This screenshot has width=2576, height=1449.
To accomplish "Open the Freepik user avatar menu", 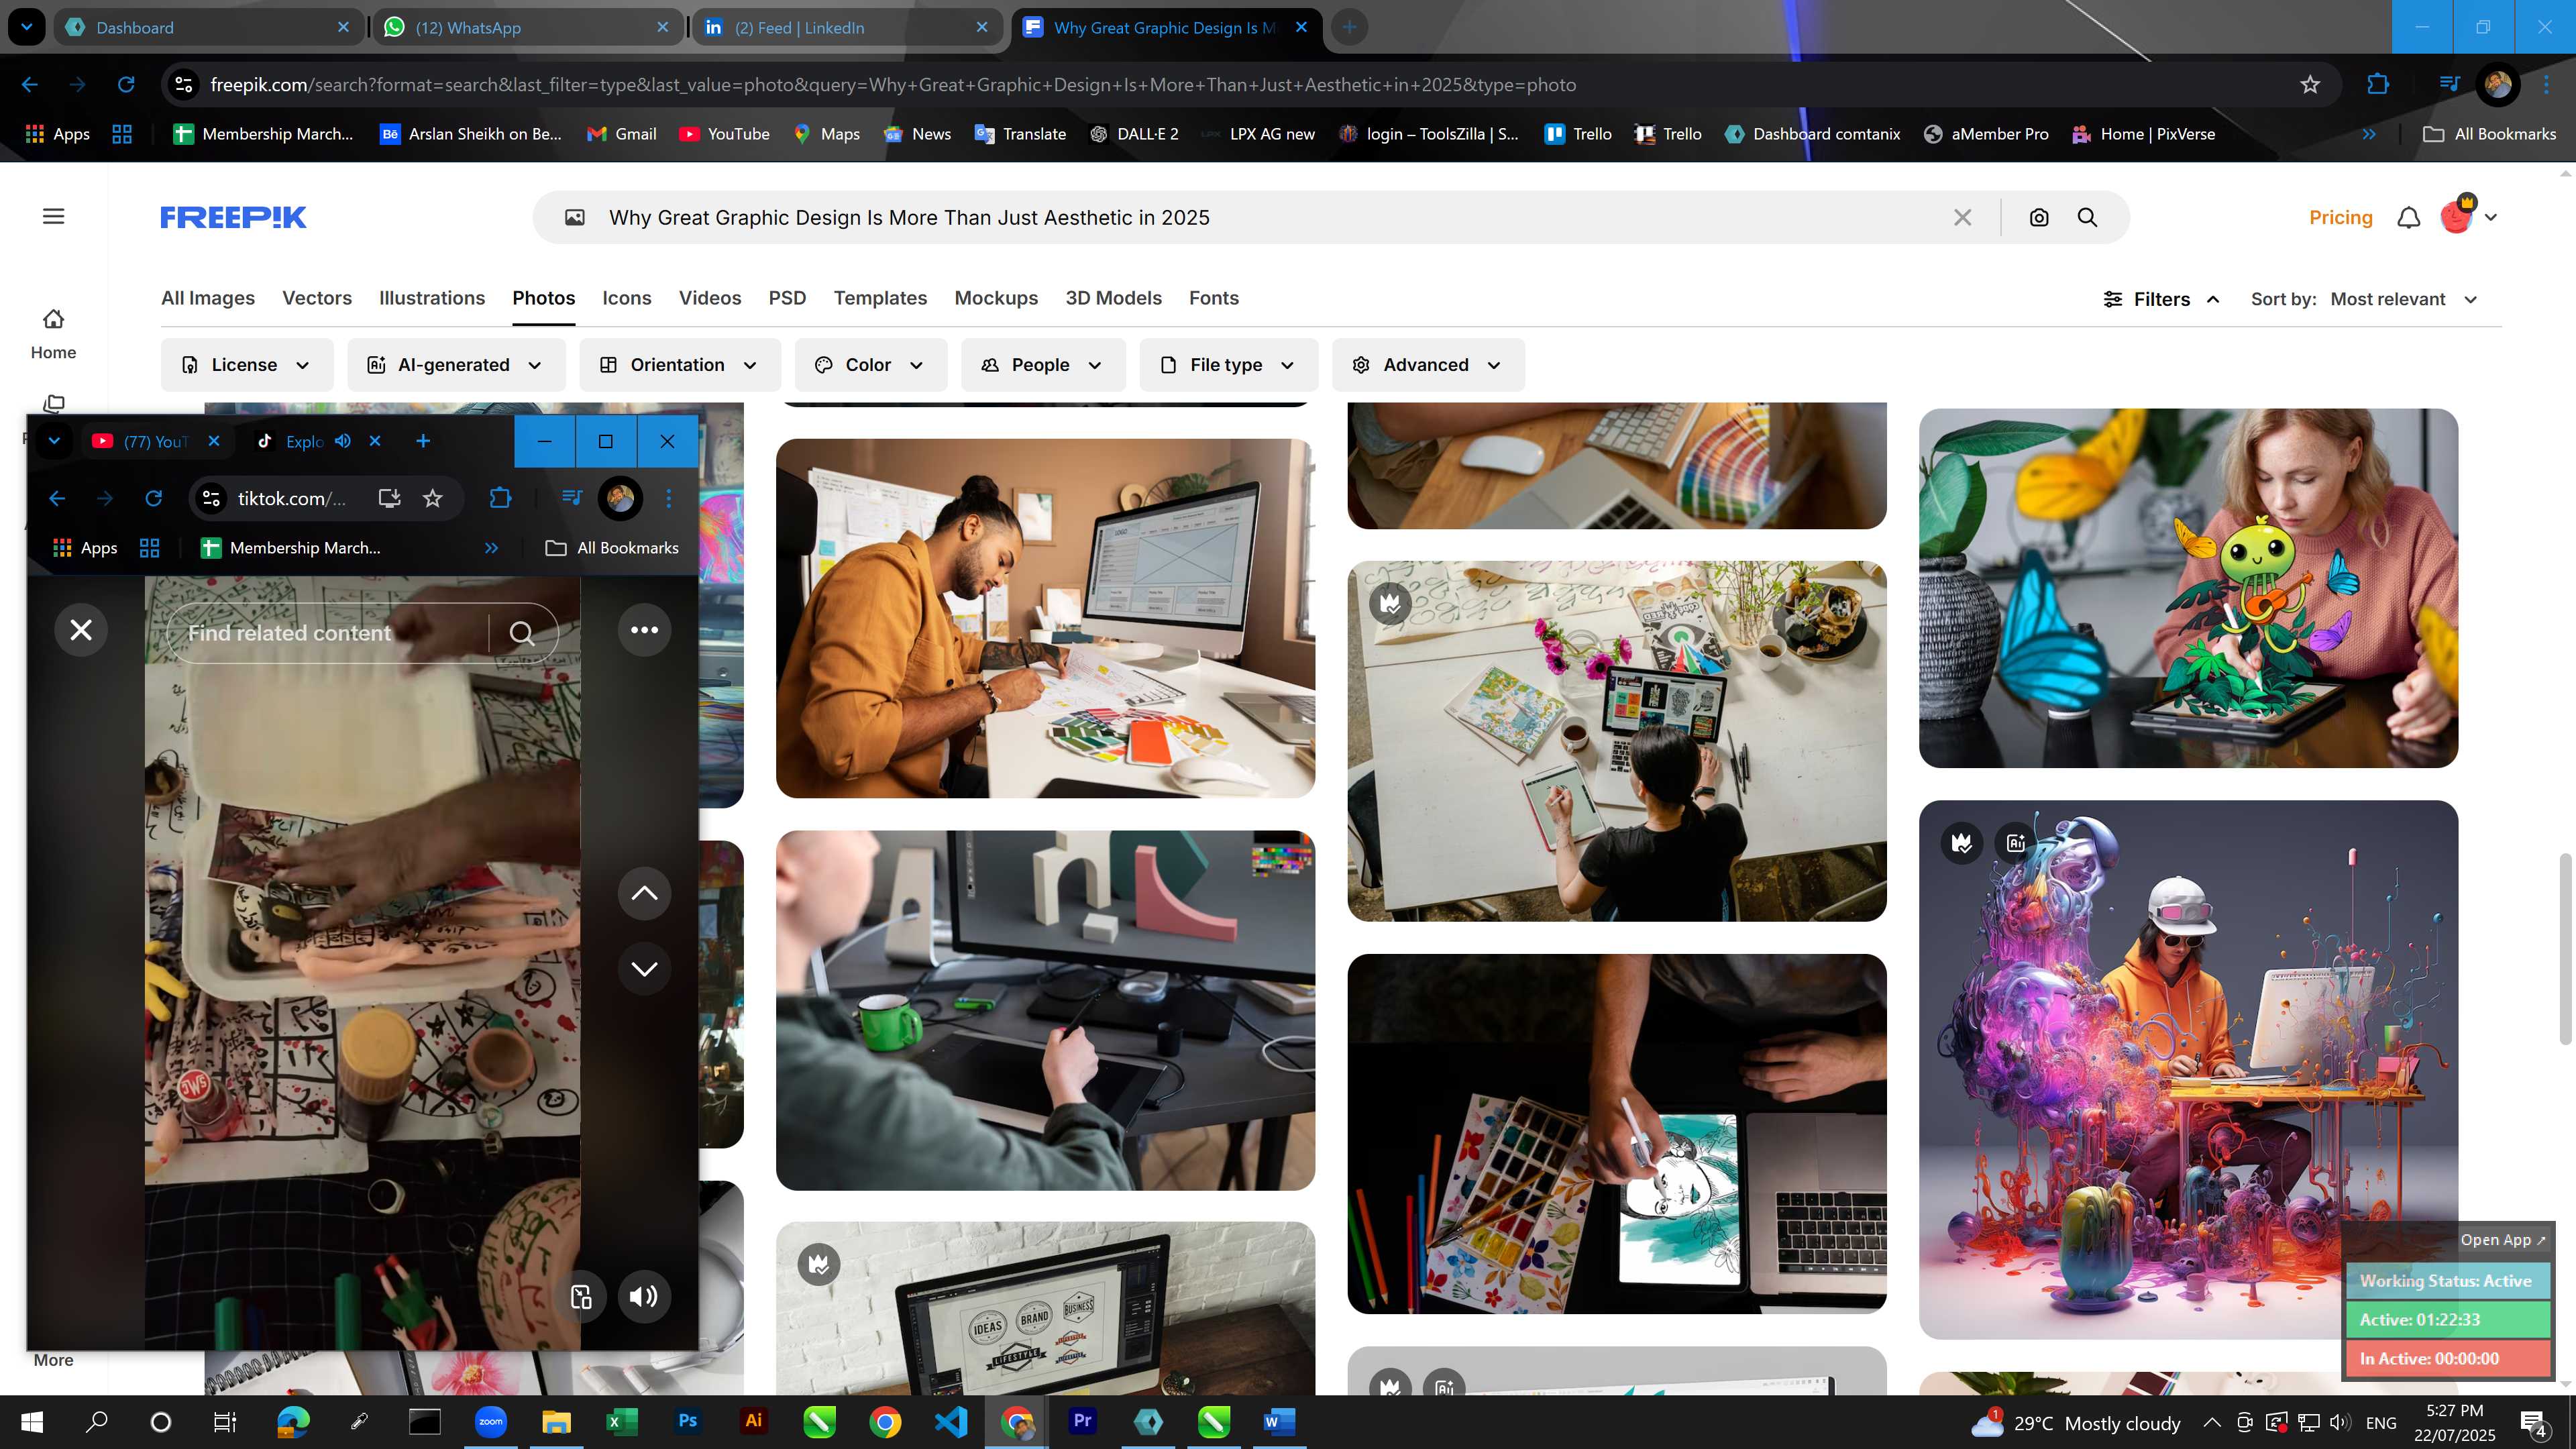I will click(x=2468, y=216).
